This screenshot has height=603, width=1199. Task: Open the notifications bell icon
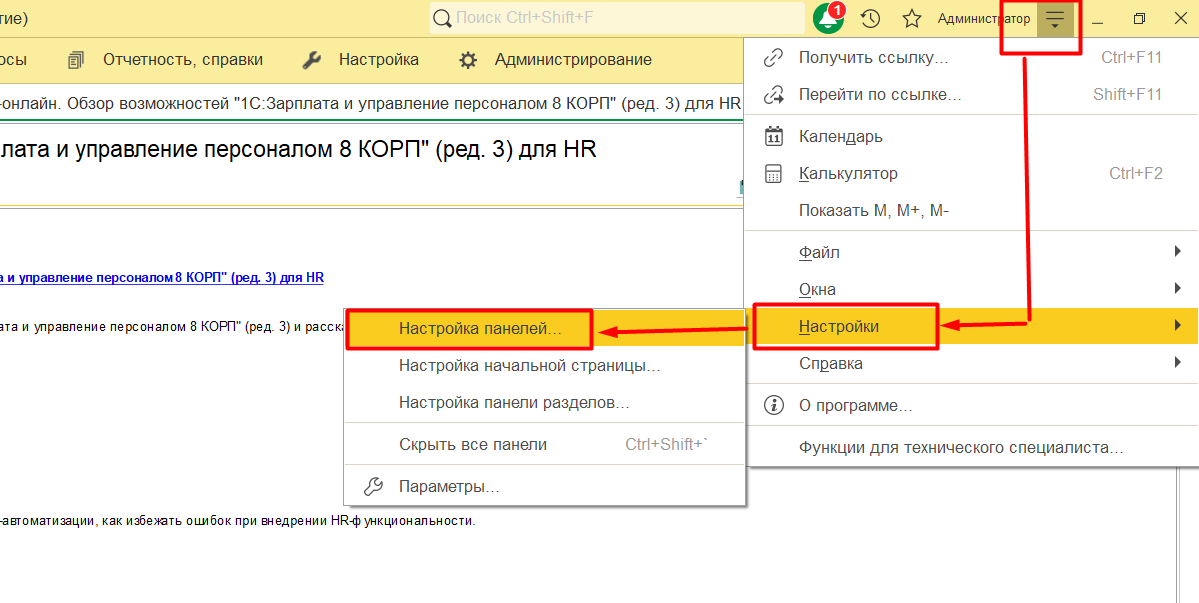coord(828,18)
